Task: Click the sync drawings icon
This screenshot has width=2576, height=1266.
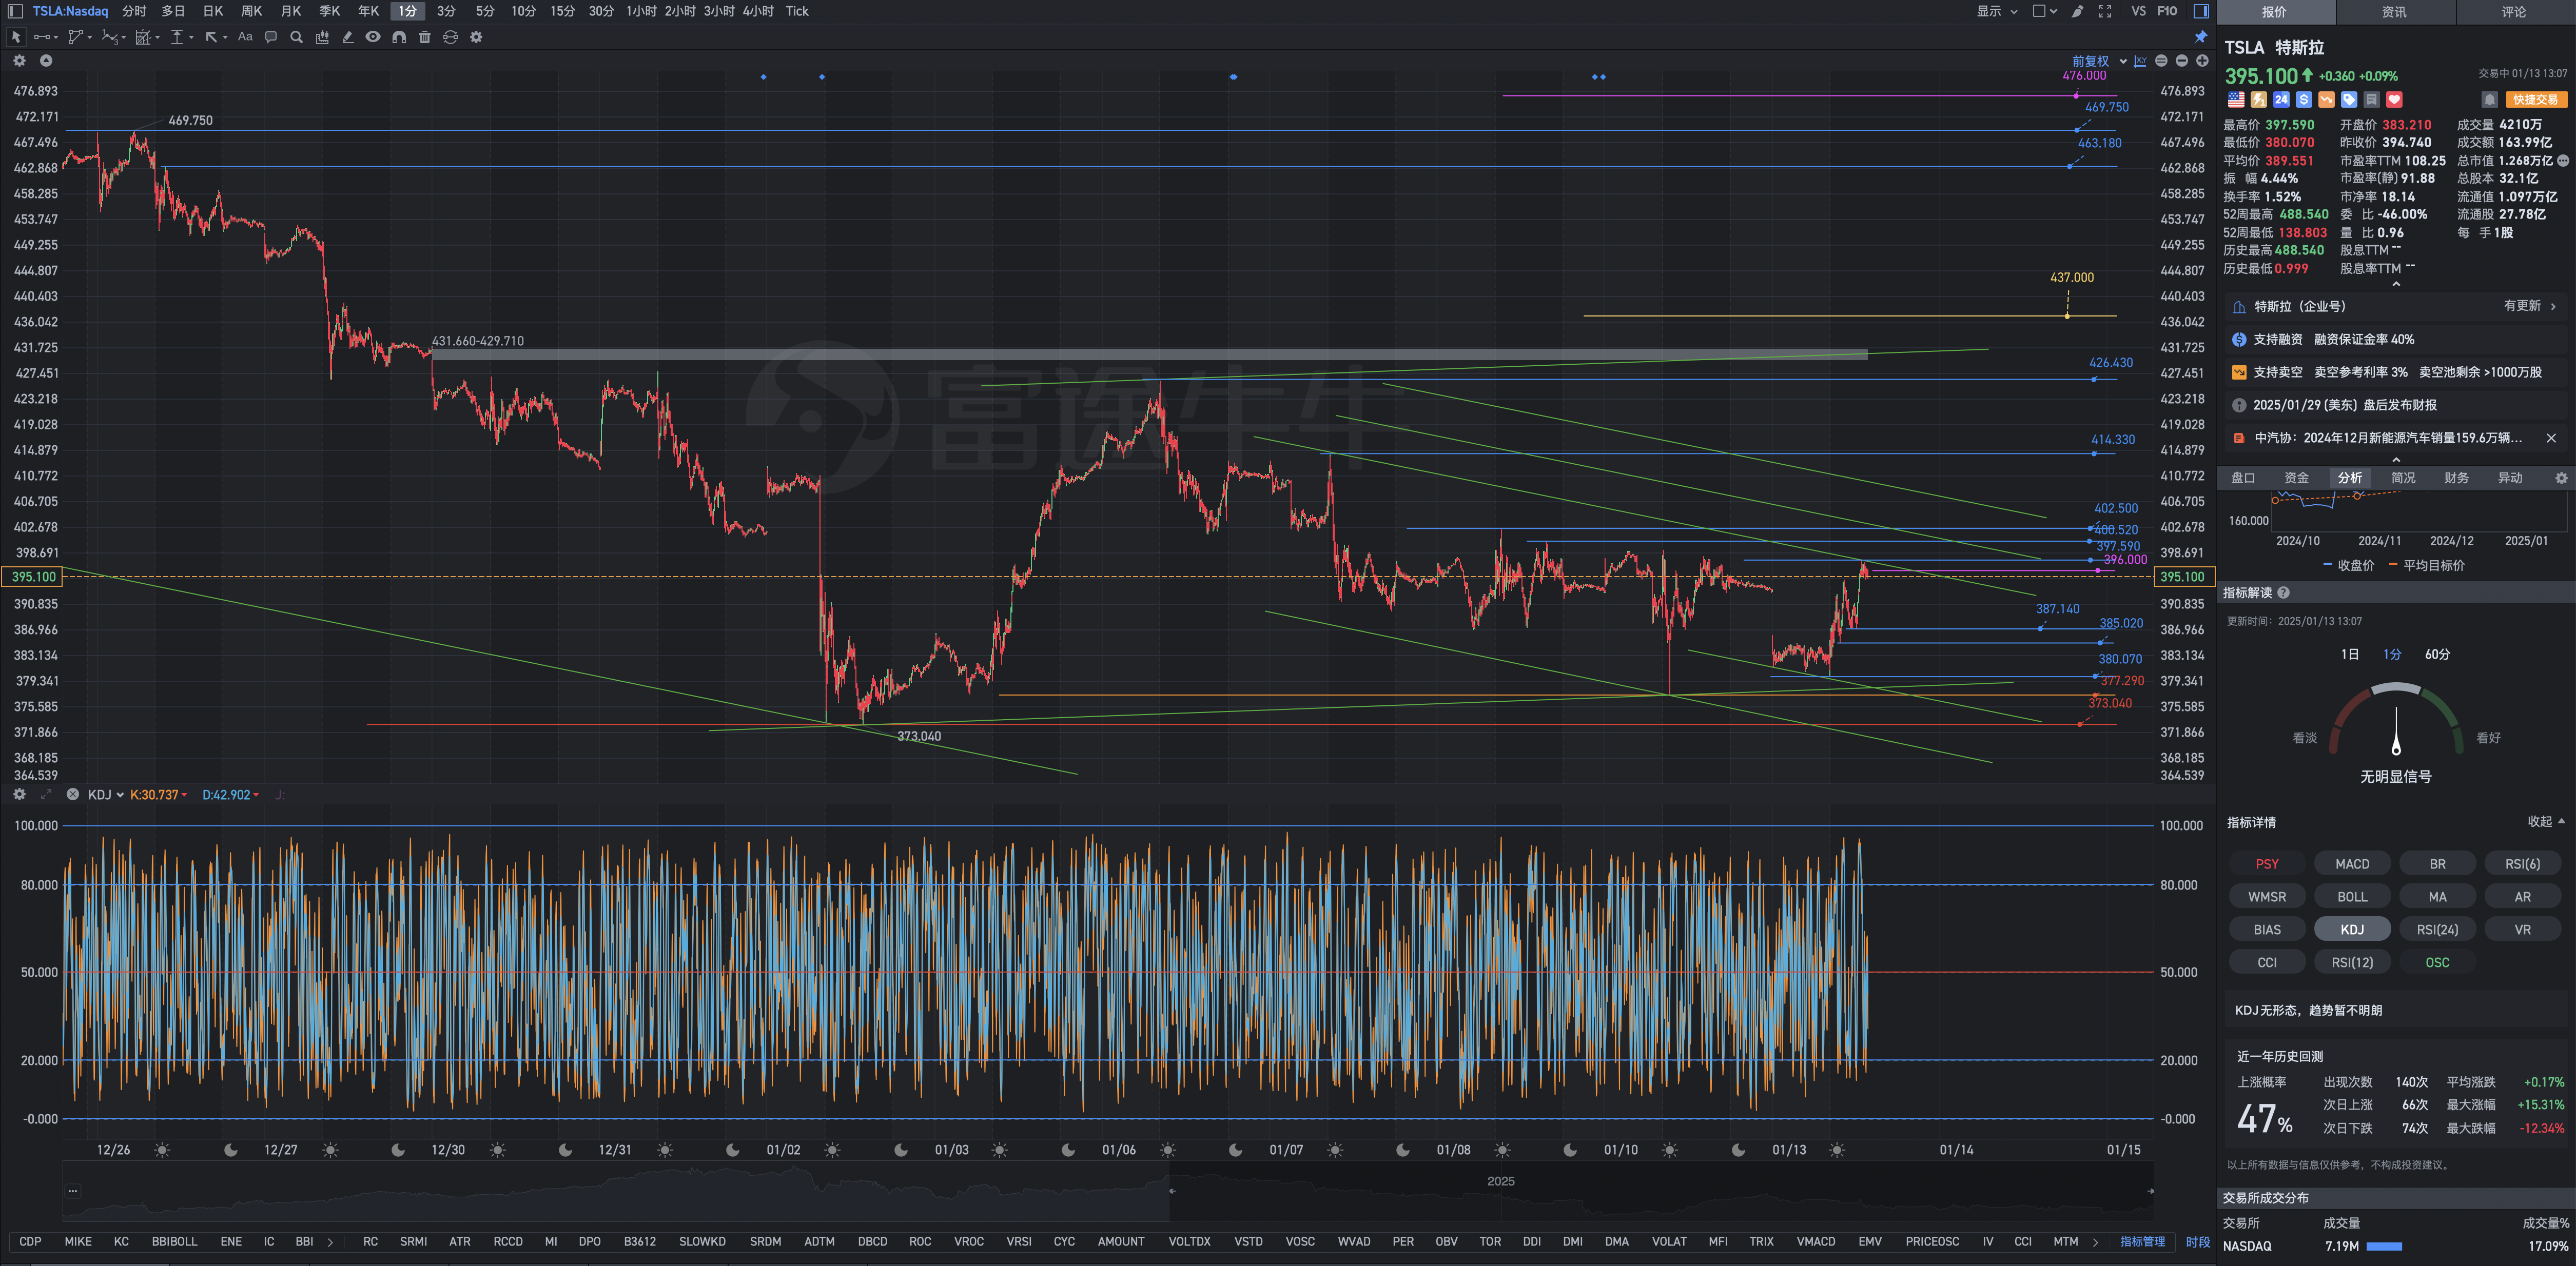Action: (450, 37)
